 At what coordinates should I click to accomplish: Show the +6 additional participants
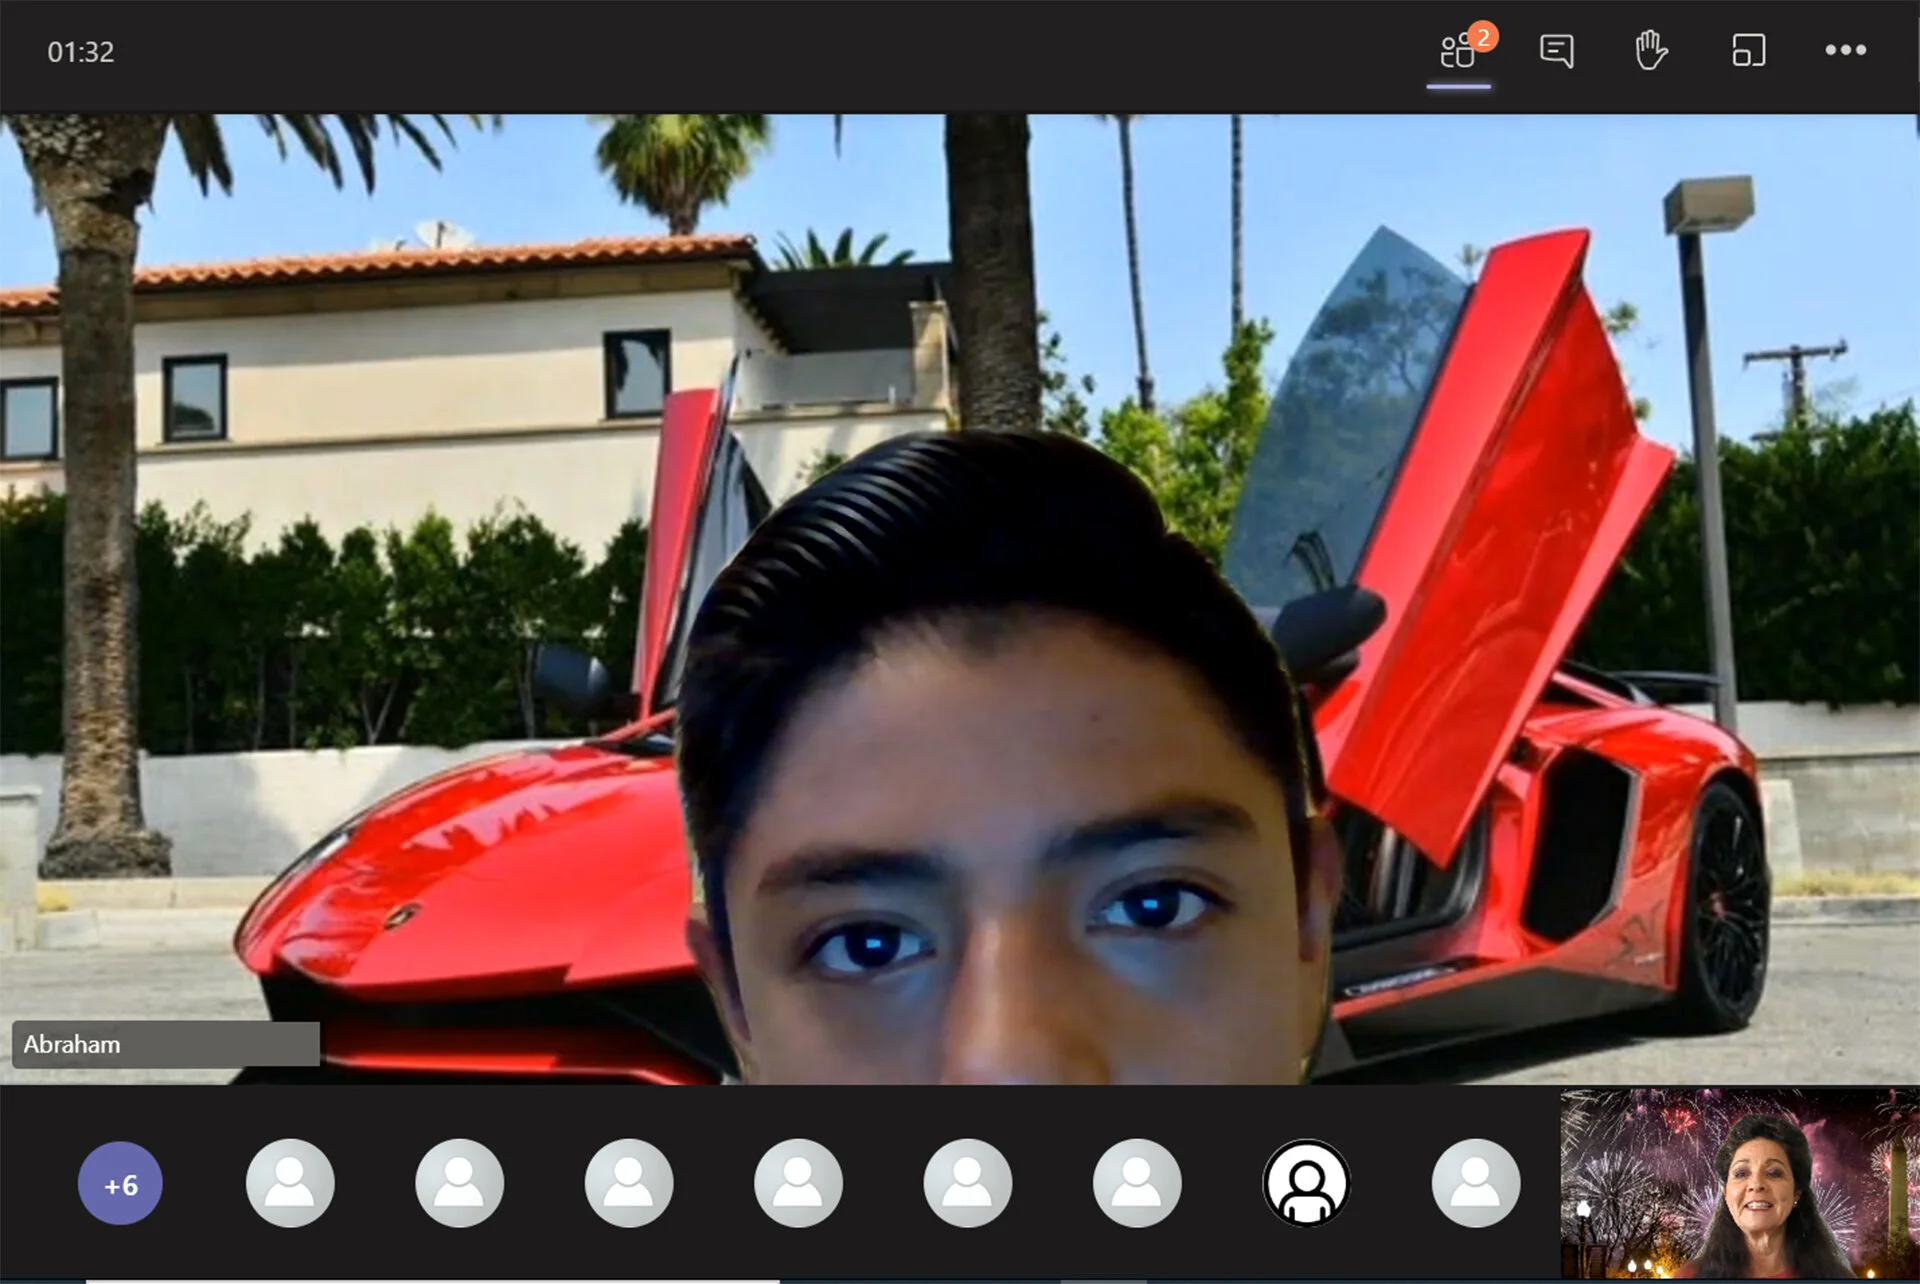tap(120, 1184)
